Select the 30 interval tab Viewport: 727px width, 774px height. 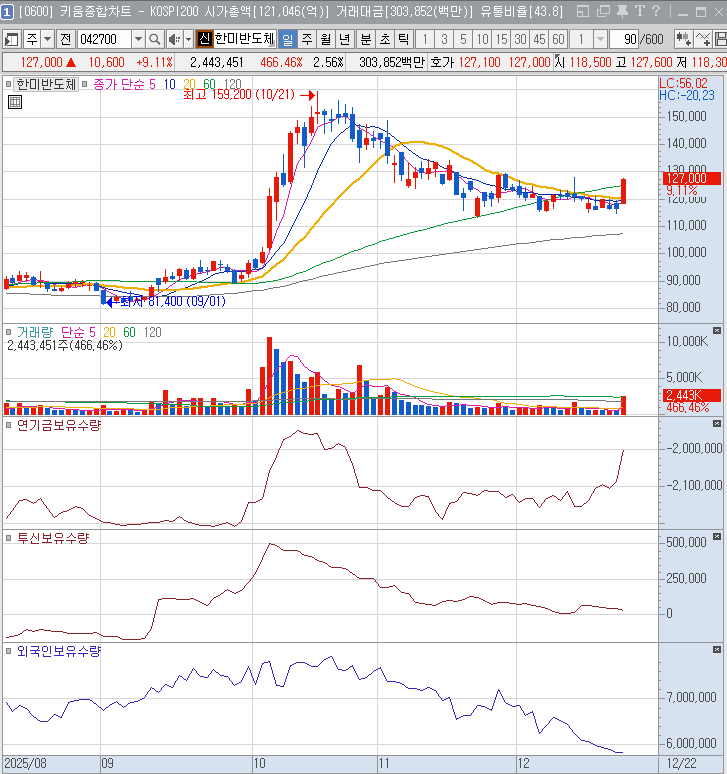pyautogui.click(x=520, y=39)
